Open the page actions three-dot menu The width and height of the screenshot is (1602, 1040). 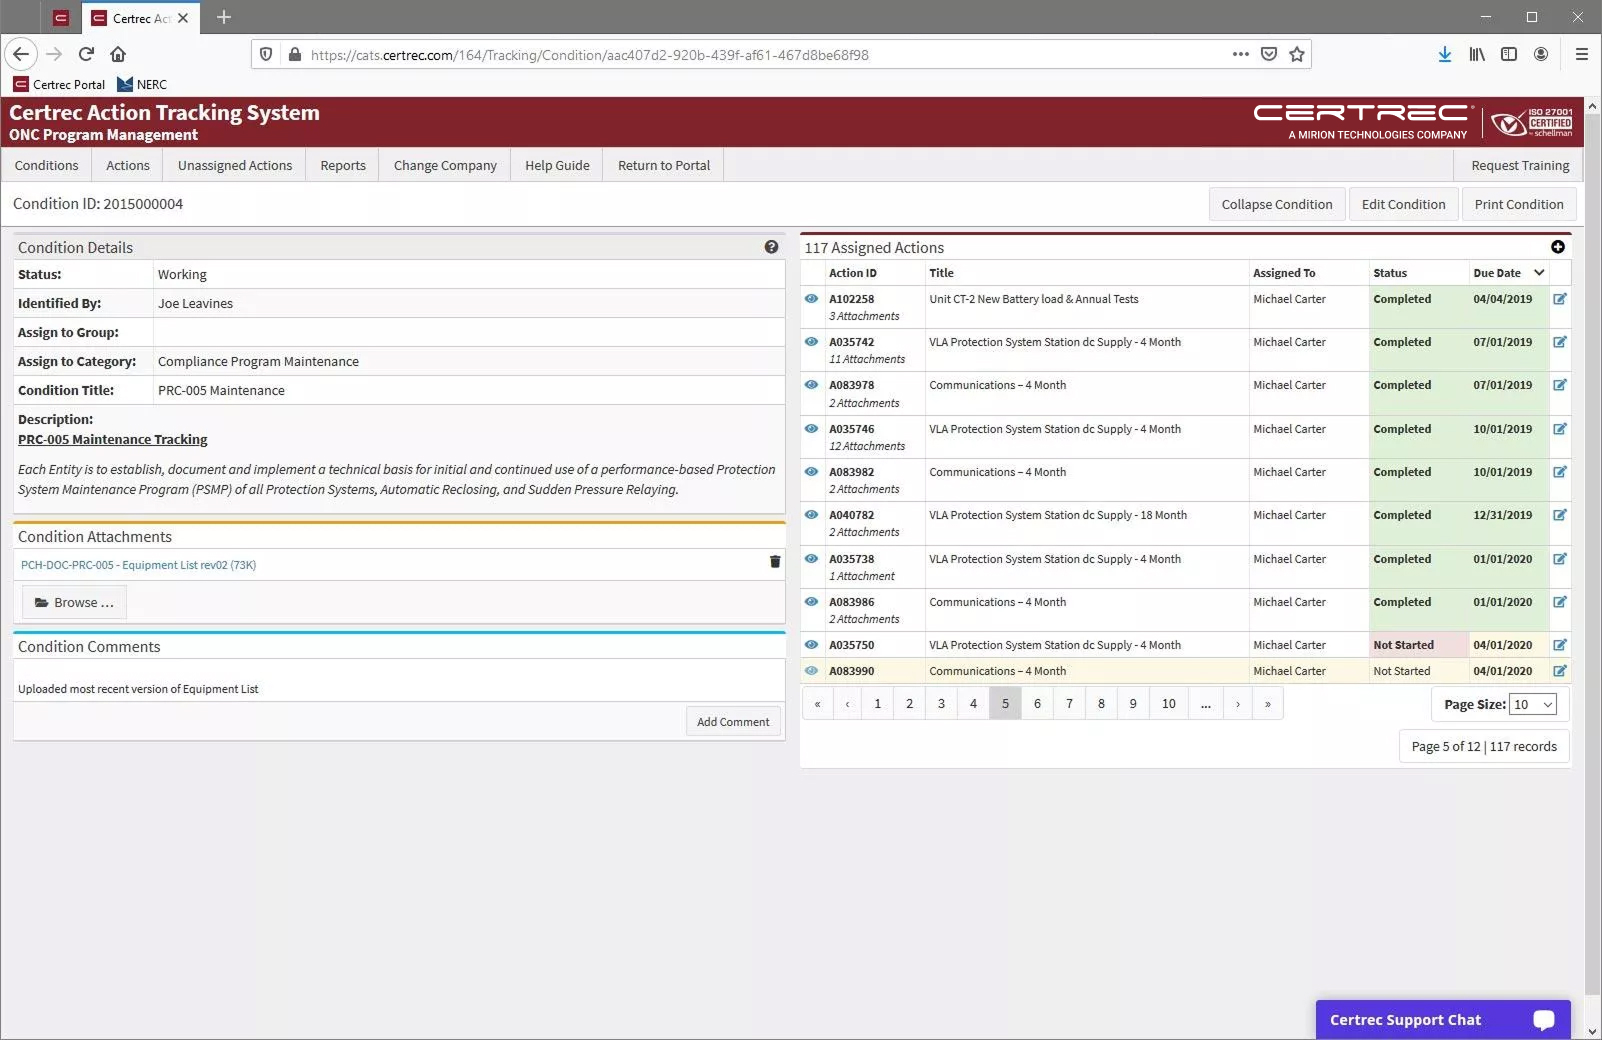(1241, 54)
